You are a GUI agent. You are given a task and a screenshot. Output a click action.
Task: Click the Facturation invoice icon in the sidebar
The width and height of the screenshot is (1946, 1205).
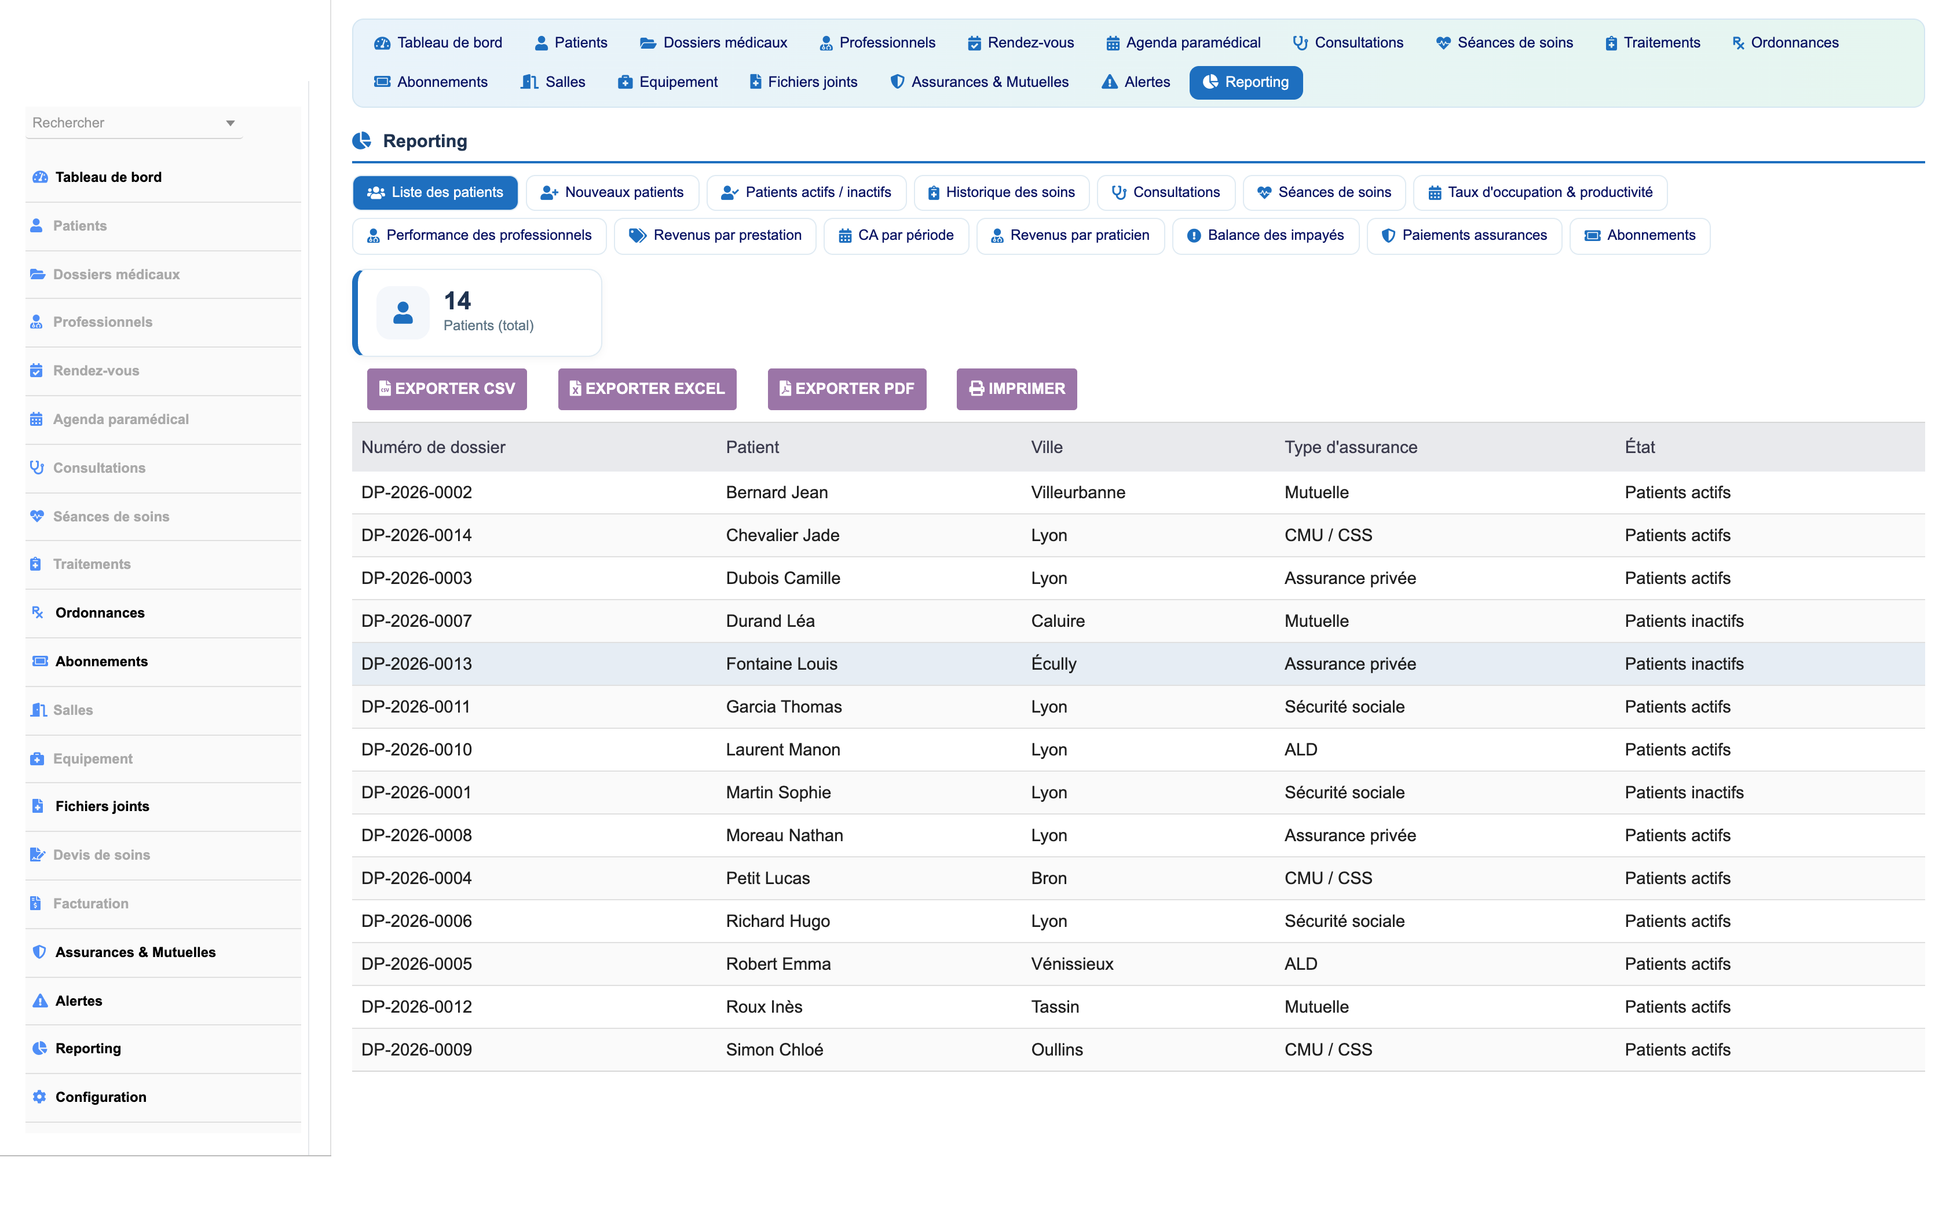36,904
